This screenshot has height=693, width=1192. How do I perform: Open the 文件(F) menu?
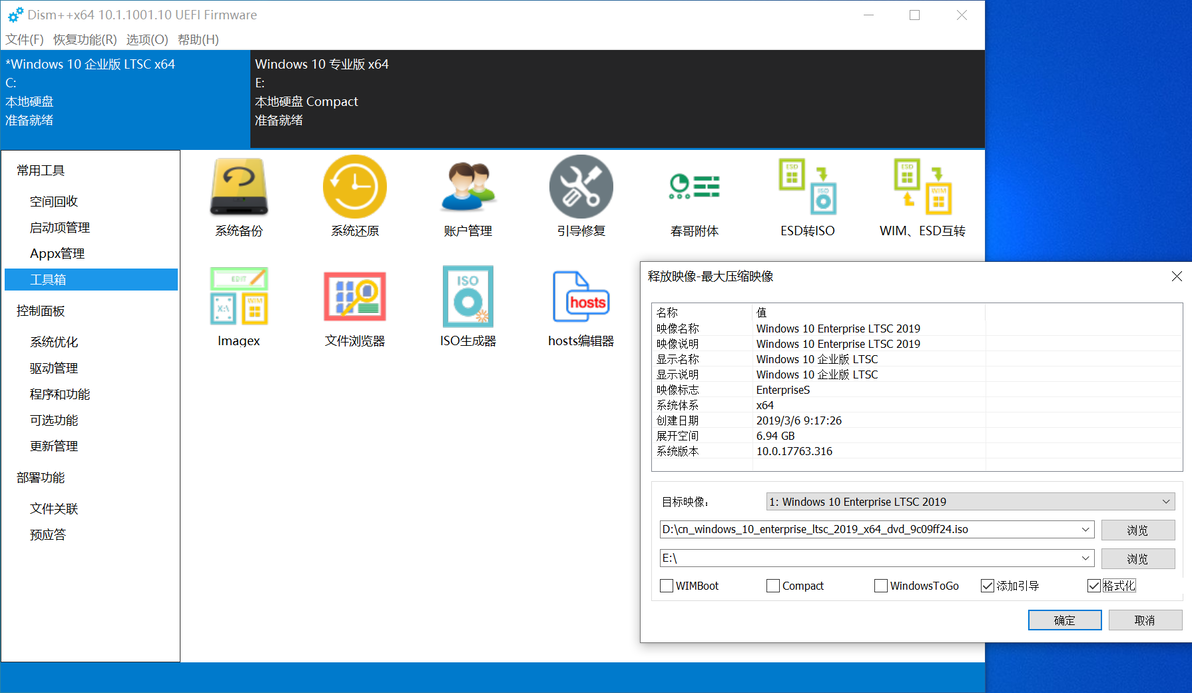point(24,40)
